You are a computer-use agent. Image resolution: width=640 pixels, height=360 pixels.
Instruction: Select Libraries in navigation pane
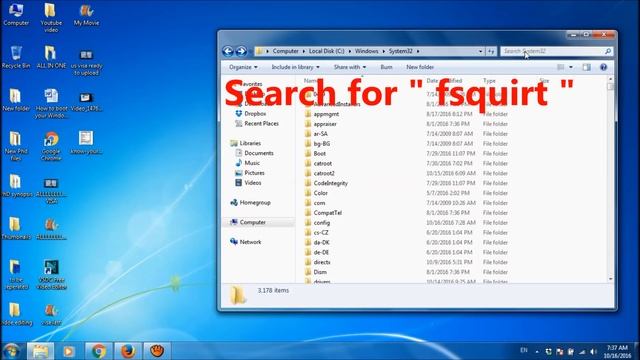click(x=250, y=143)
